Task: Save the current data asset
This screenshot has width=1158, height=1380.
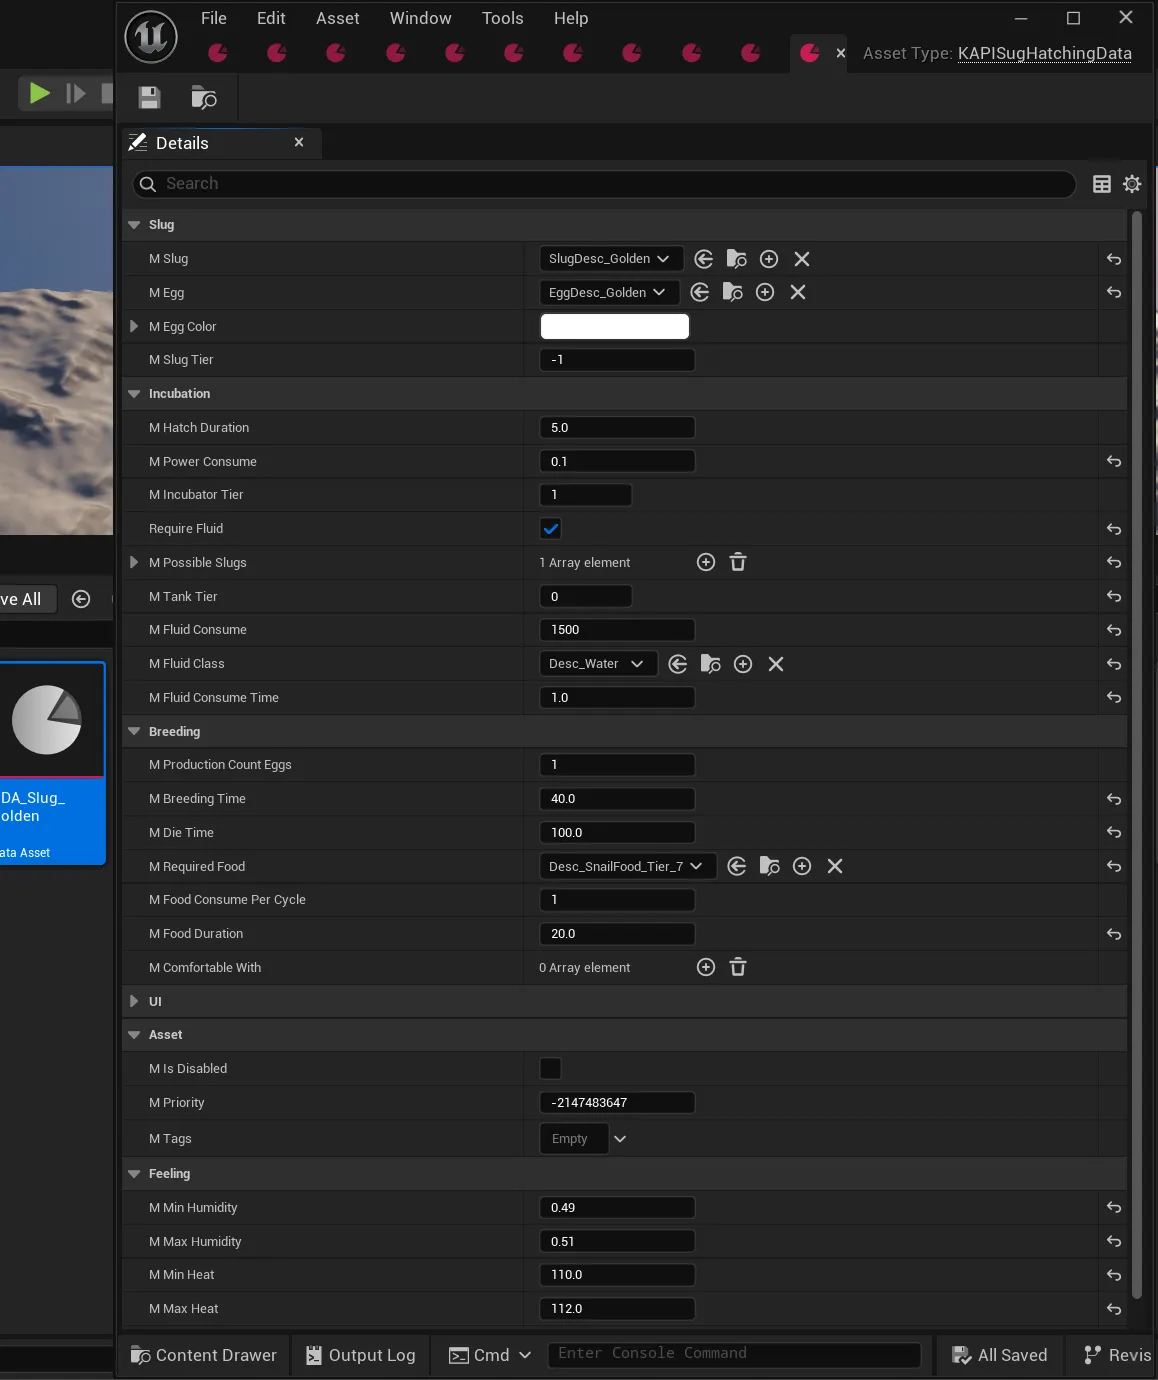Action: (x=149, y=97)
